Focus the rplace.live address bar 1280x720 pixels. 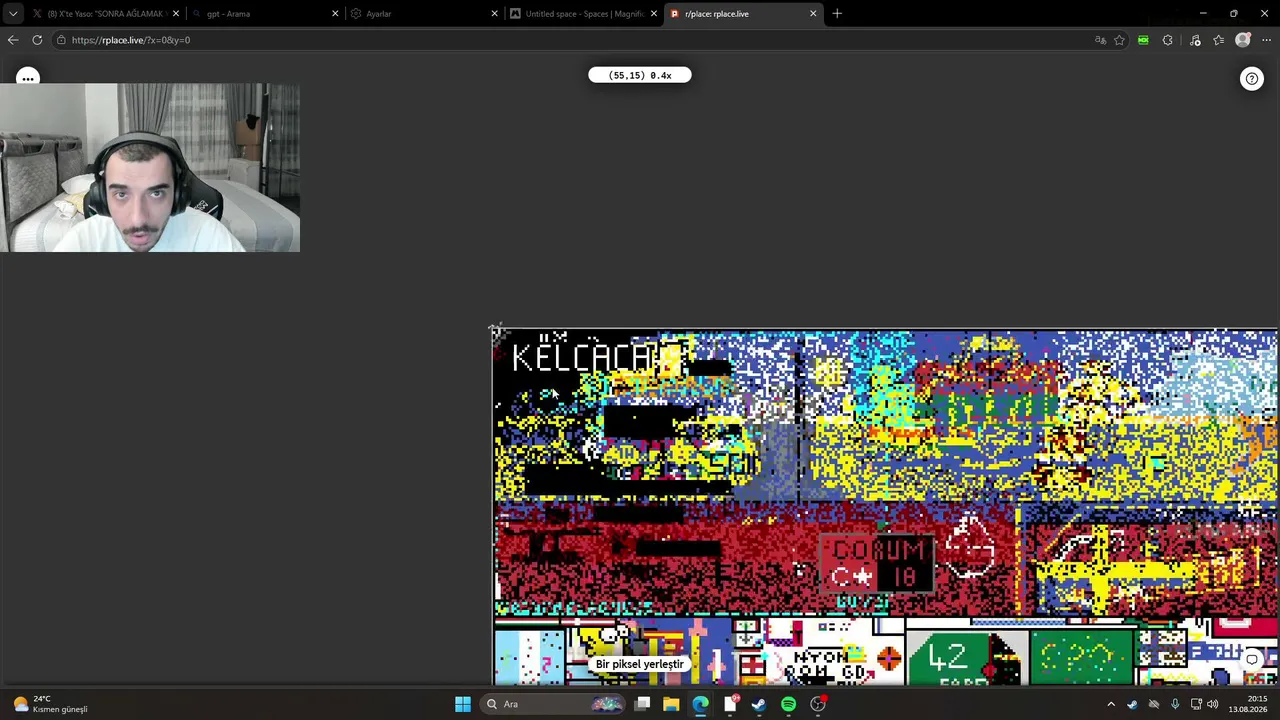570,40
